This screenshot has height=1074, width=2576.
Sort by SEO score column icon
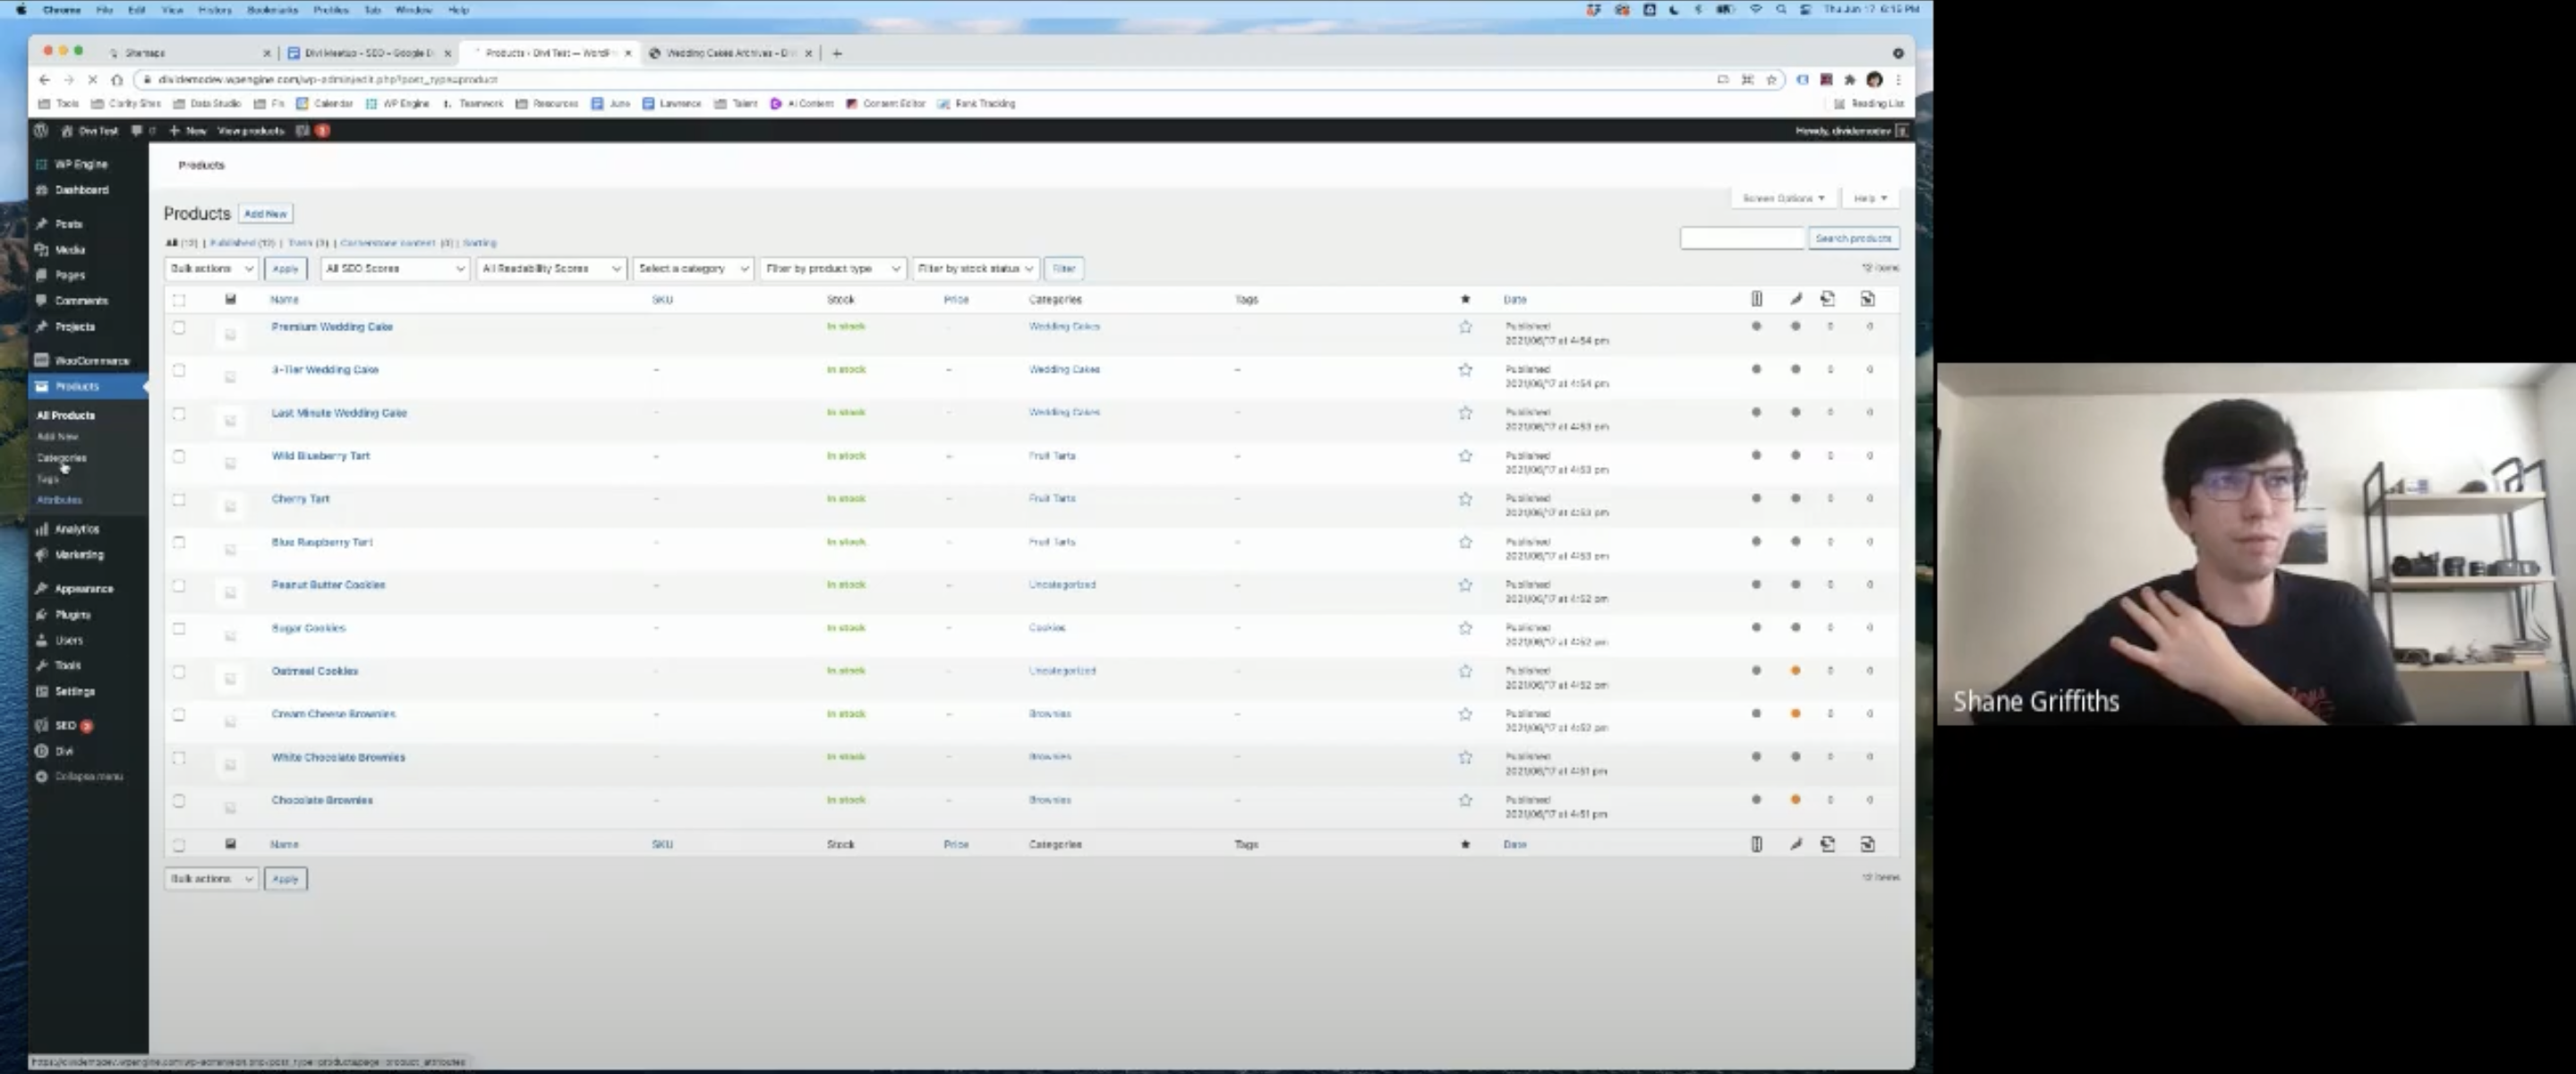1756,299
